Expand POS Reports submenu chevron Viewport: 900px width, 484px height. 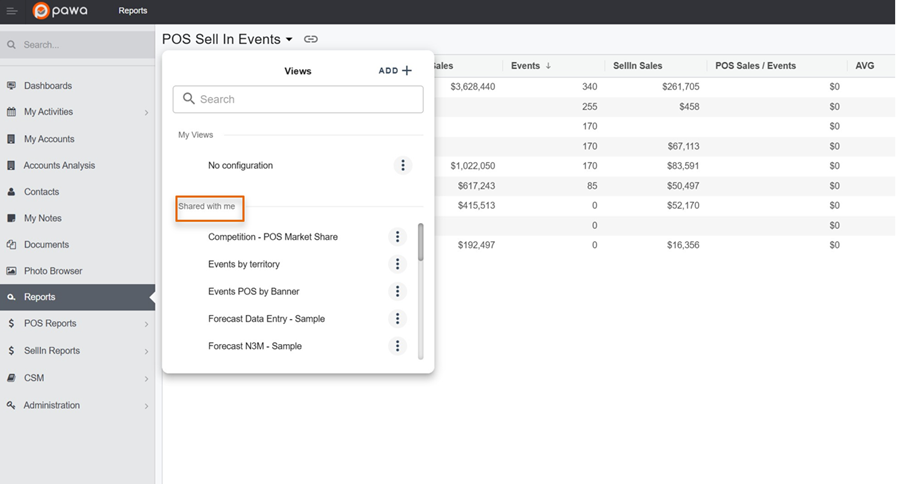146,324
